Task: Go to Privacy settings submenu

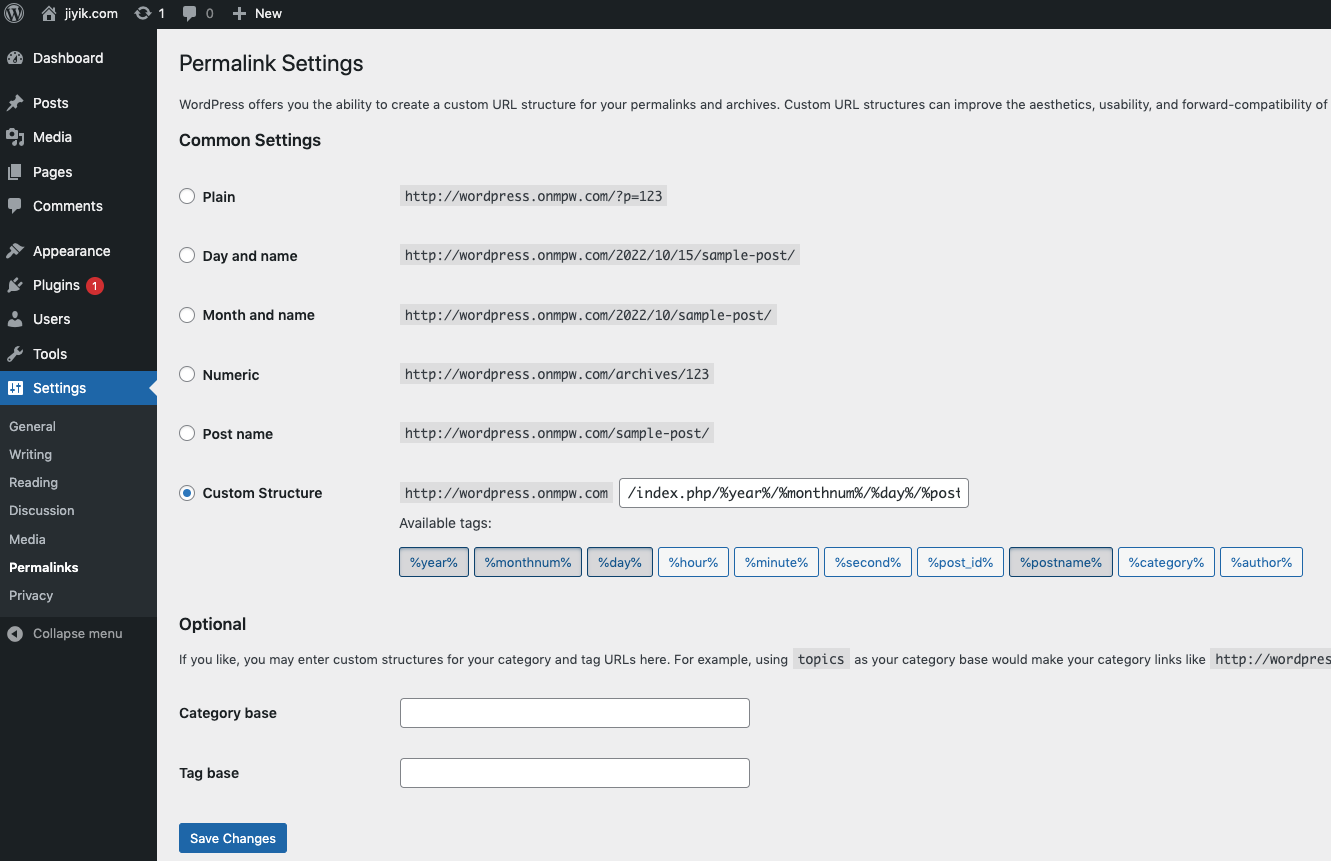Action: click(31, 595)
